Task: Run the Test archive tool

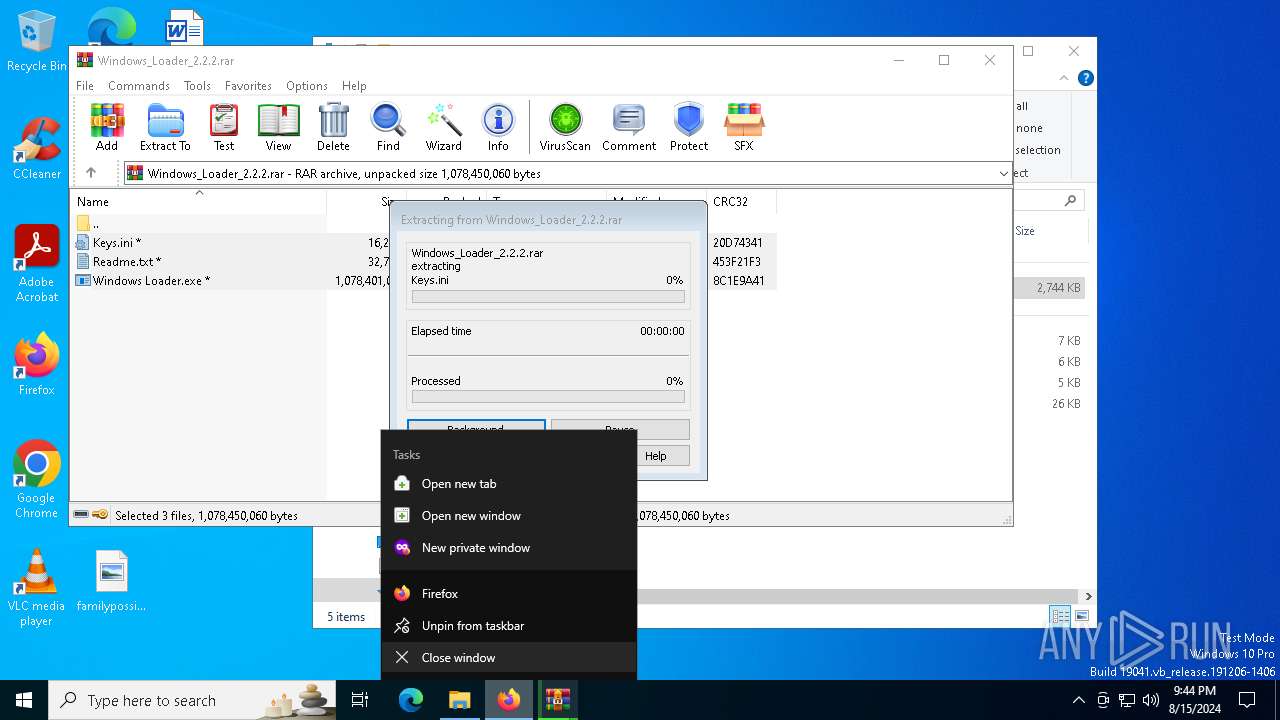Action: pos(224,127)
